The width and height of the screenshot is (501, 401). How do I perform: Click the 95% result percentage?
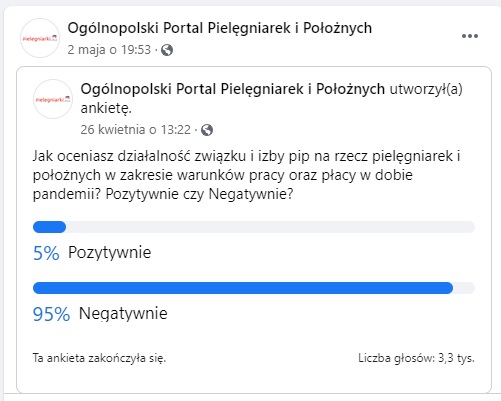click(x=51, y=314)
